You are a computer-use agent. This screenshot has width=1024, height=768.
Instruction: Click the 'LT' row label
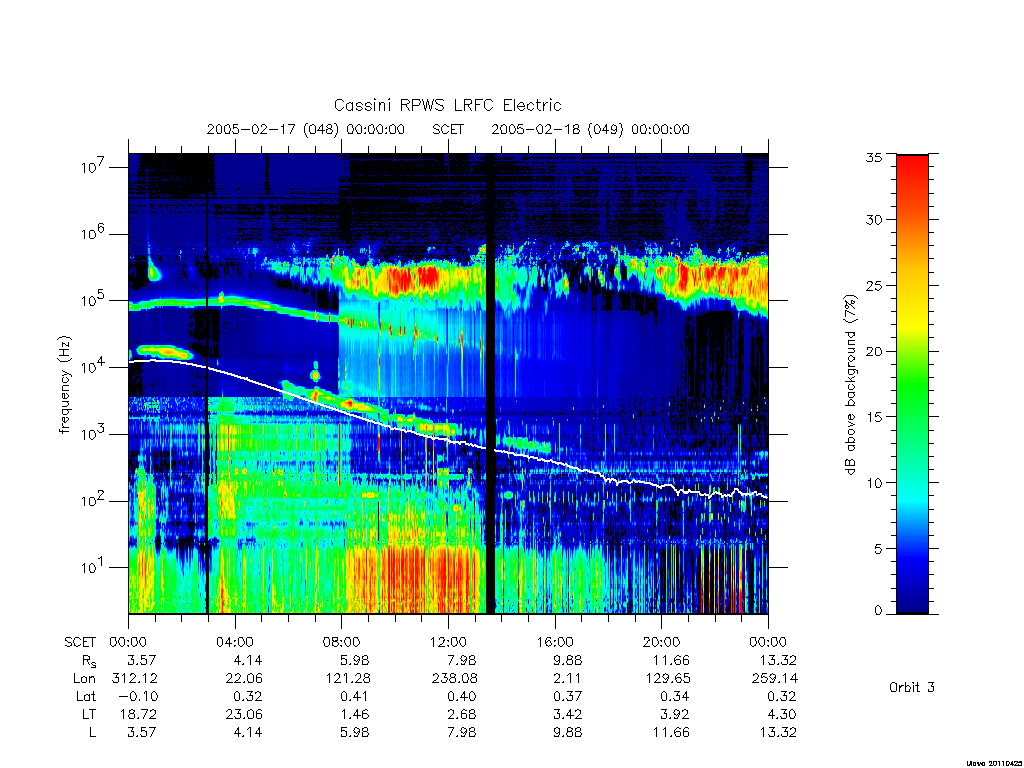(89, 714)
